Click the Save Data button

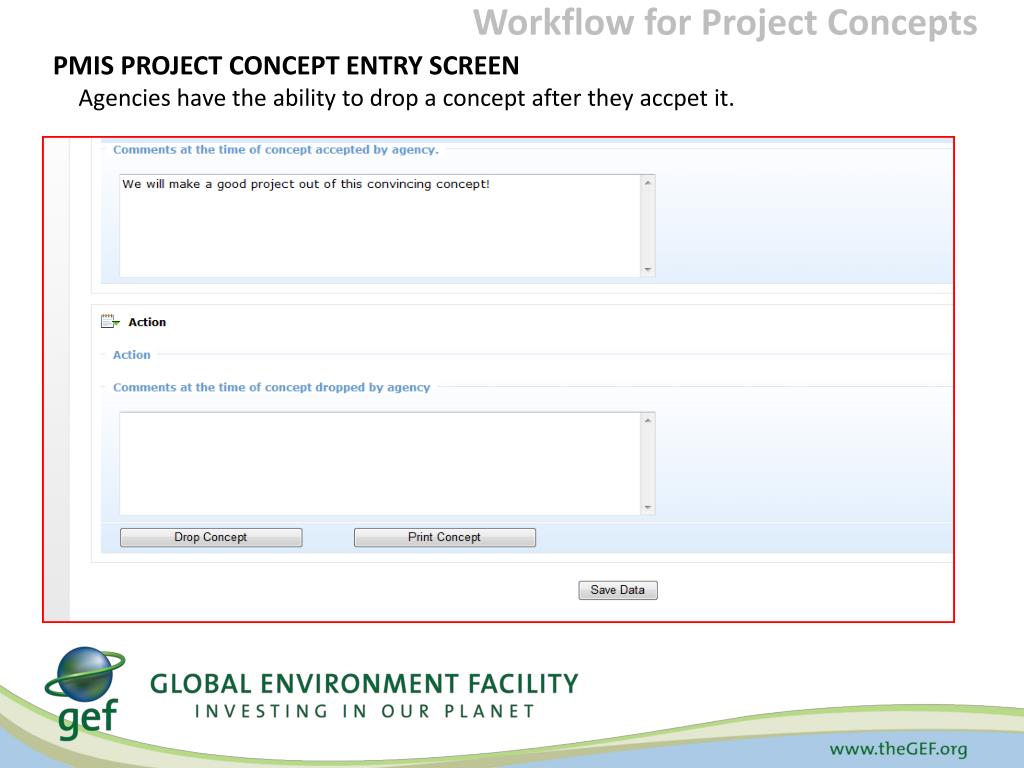(618, 590)
